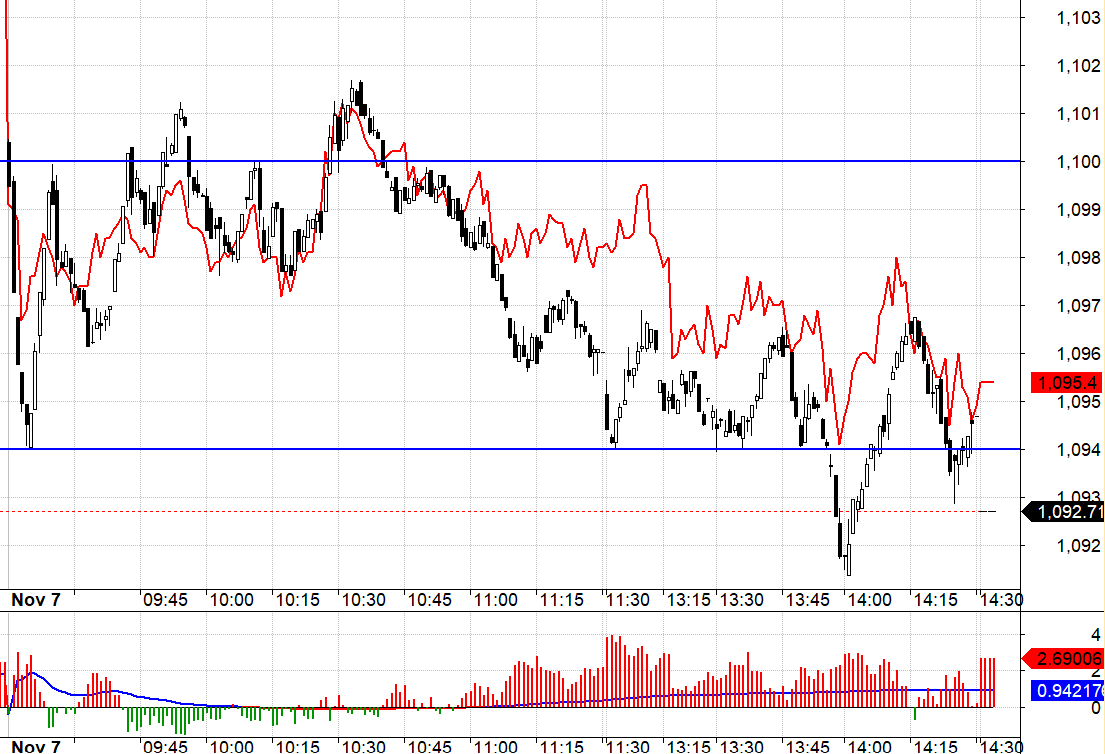The image size is (1105, 754).
Task: Click the 11:30 label on indicator panel time axis
Action: 627,746
